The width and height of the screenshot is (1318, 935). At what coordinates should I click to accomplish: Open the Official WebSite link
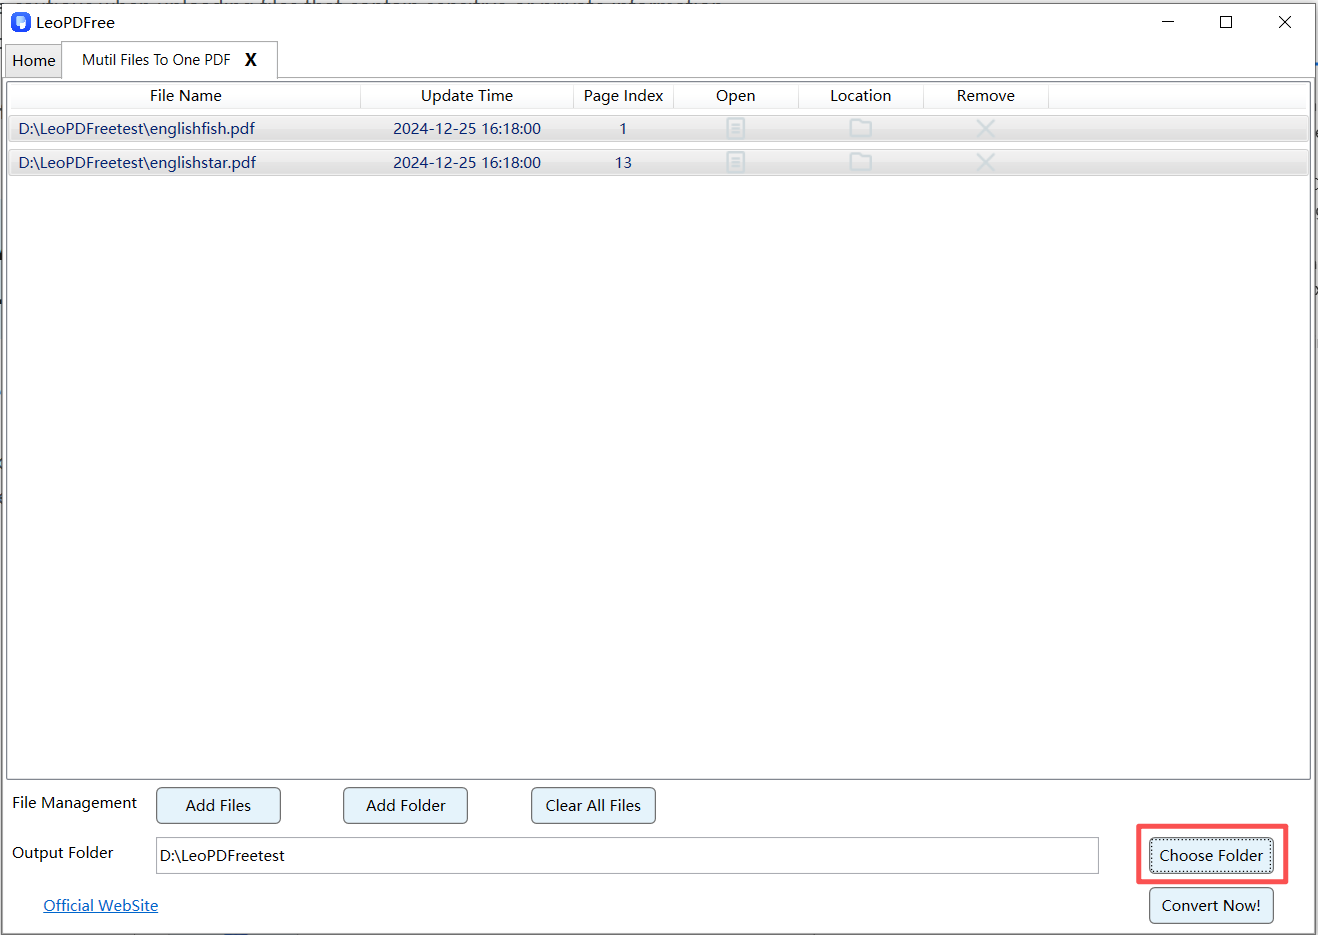pyautogui.click(x=100, y=905)
